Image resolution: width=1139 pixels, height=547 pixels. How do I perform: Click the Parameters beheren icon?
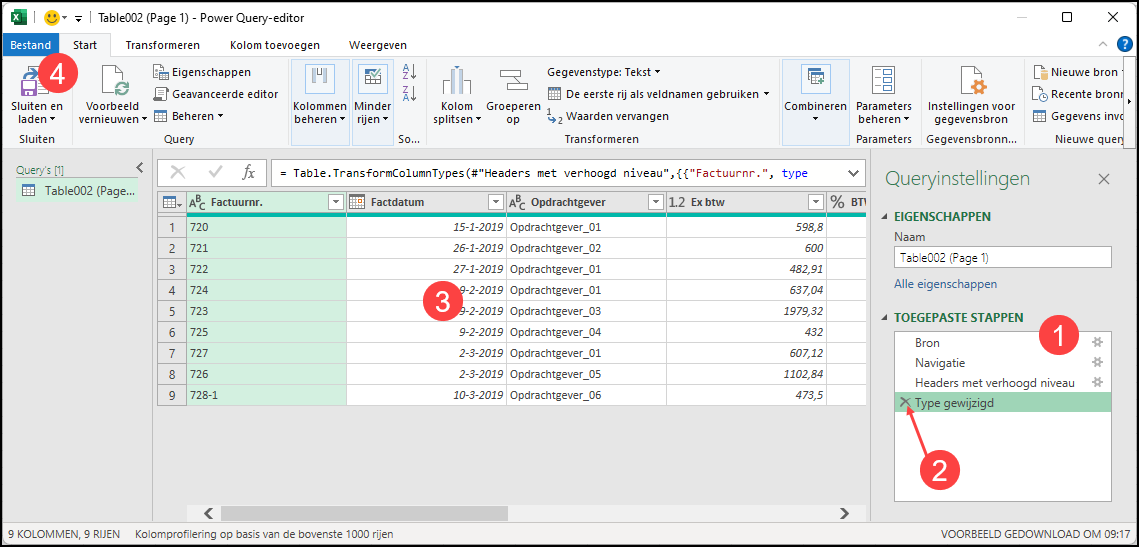(883, 81)
